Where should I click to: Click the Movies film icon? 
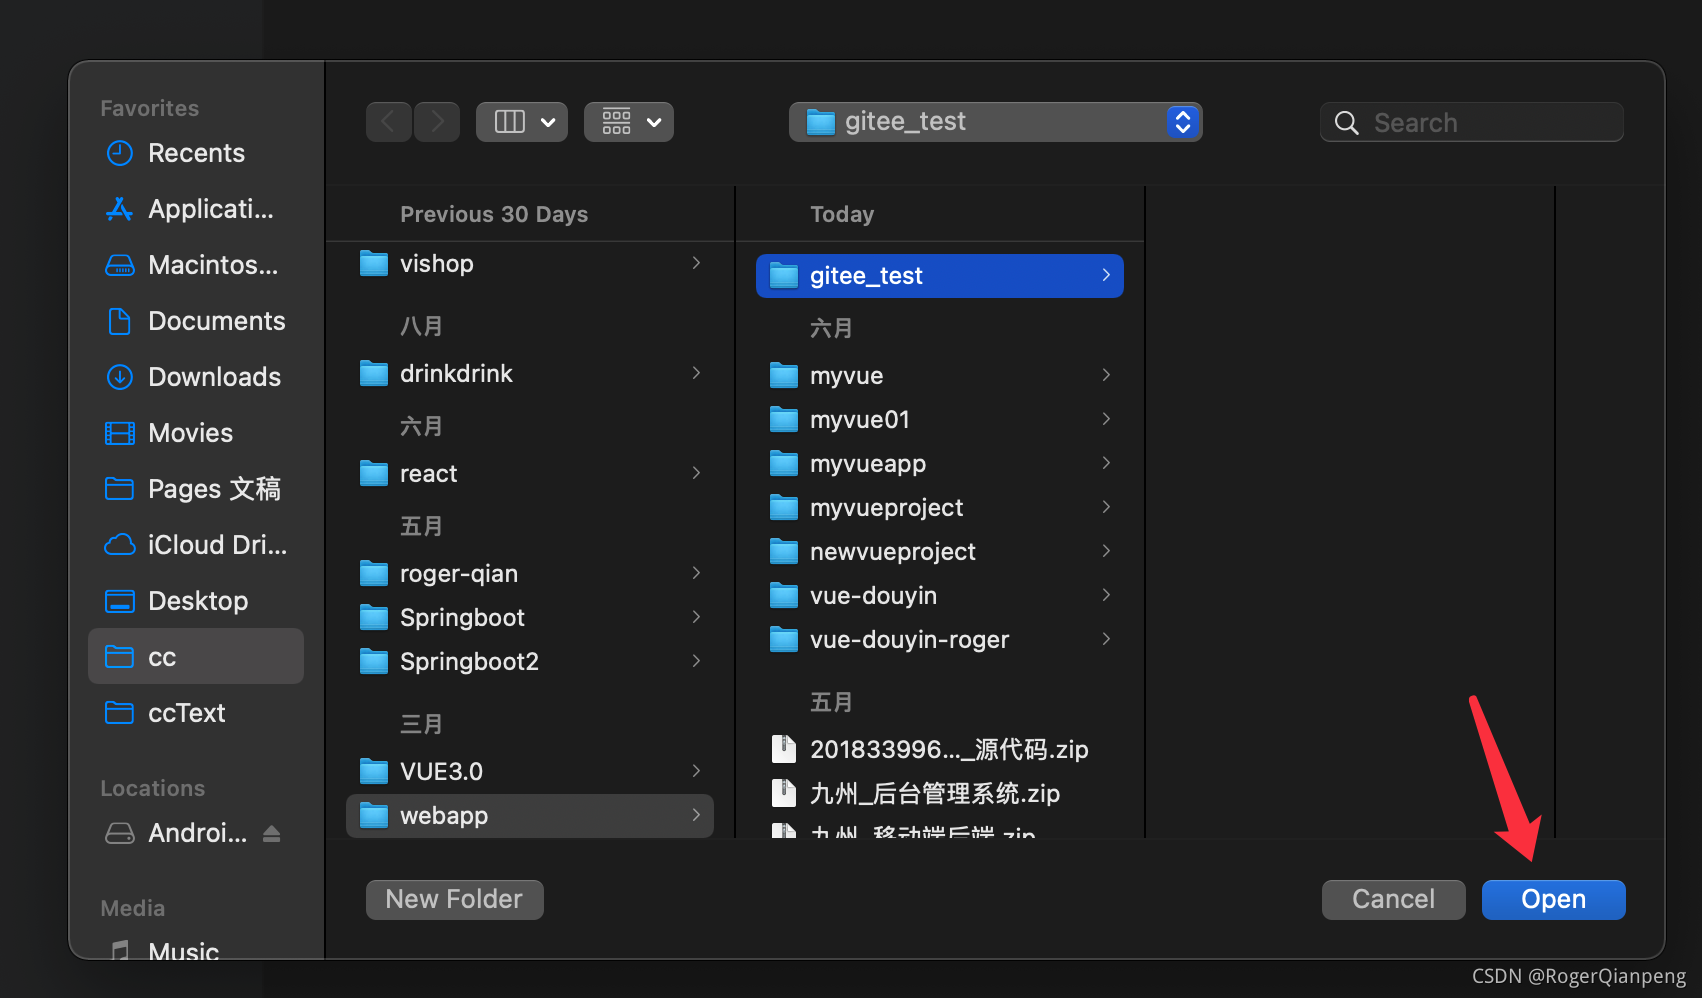coord(120,433)
